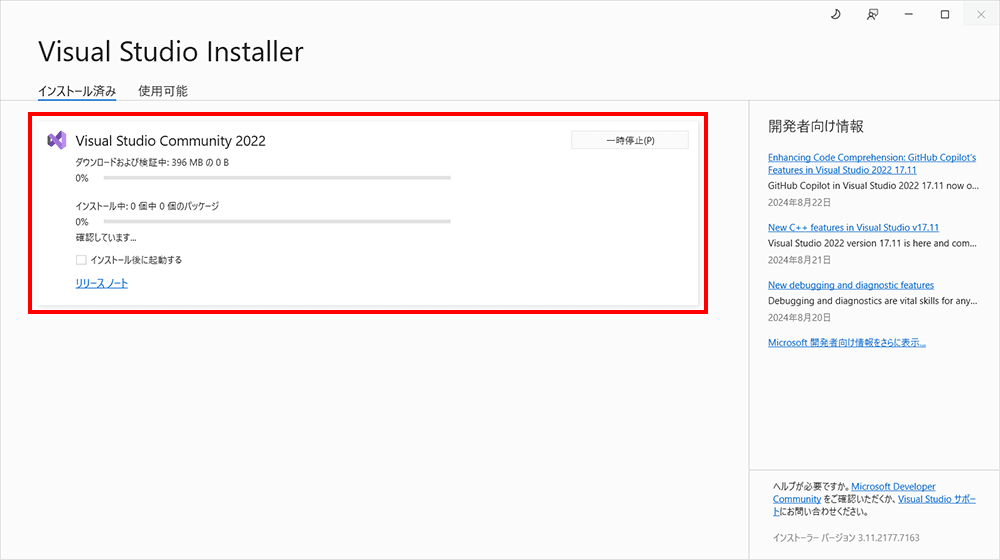Image resolution: width=1000 pixels, height=560 pixels.
Task: Show more Microsoft 開発者向け情報 link
Action: pyautogui.click(x=846, y=343)
